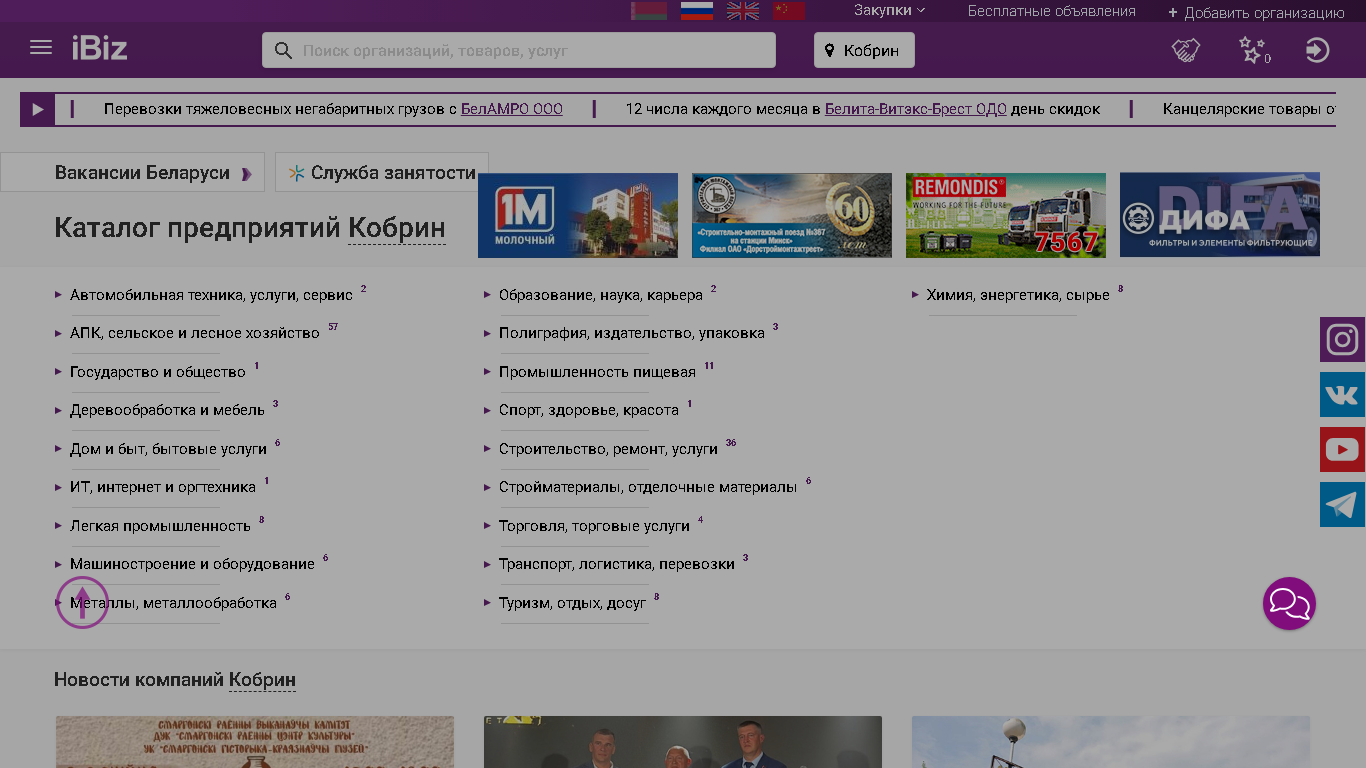Open Спорт, здоровье, красота category
Screen dimensions: 1366x768
tap(589, 410)
